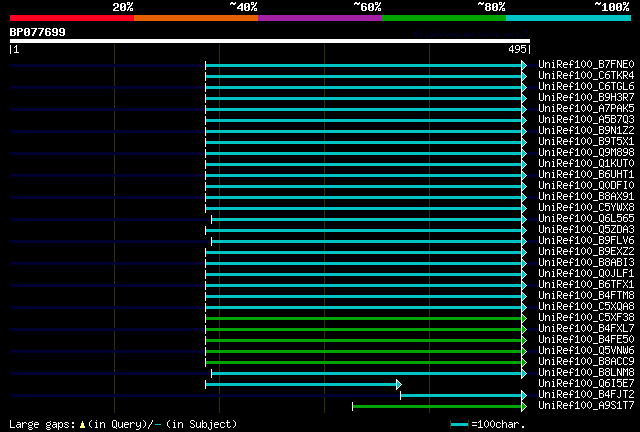Viewport: 640px width, 432px height.
Task: Open the UniRef100_C6TGL6 entry
Action: [x=586, y=87]
